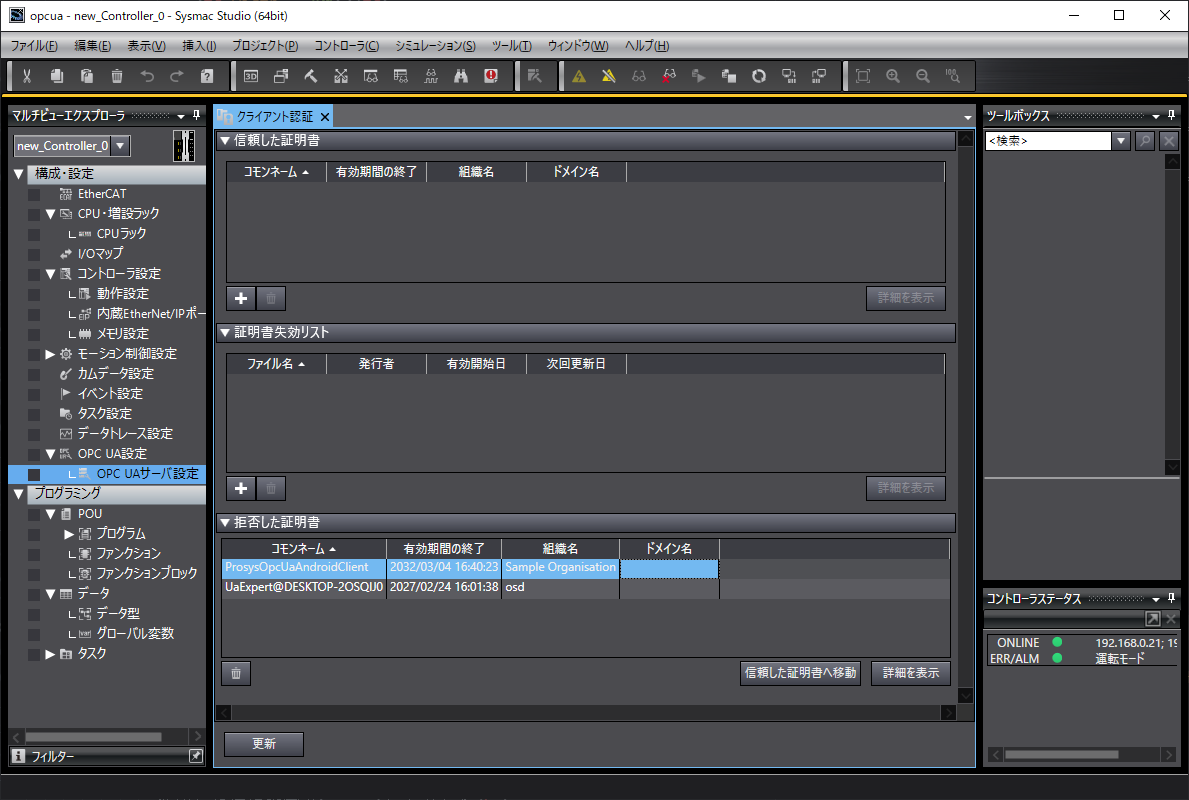Collapse the 拒否した証明書 section
This screenshot has width=1189, height=800.
(226, 523)
